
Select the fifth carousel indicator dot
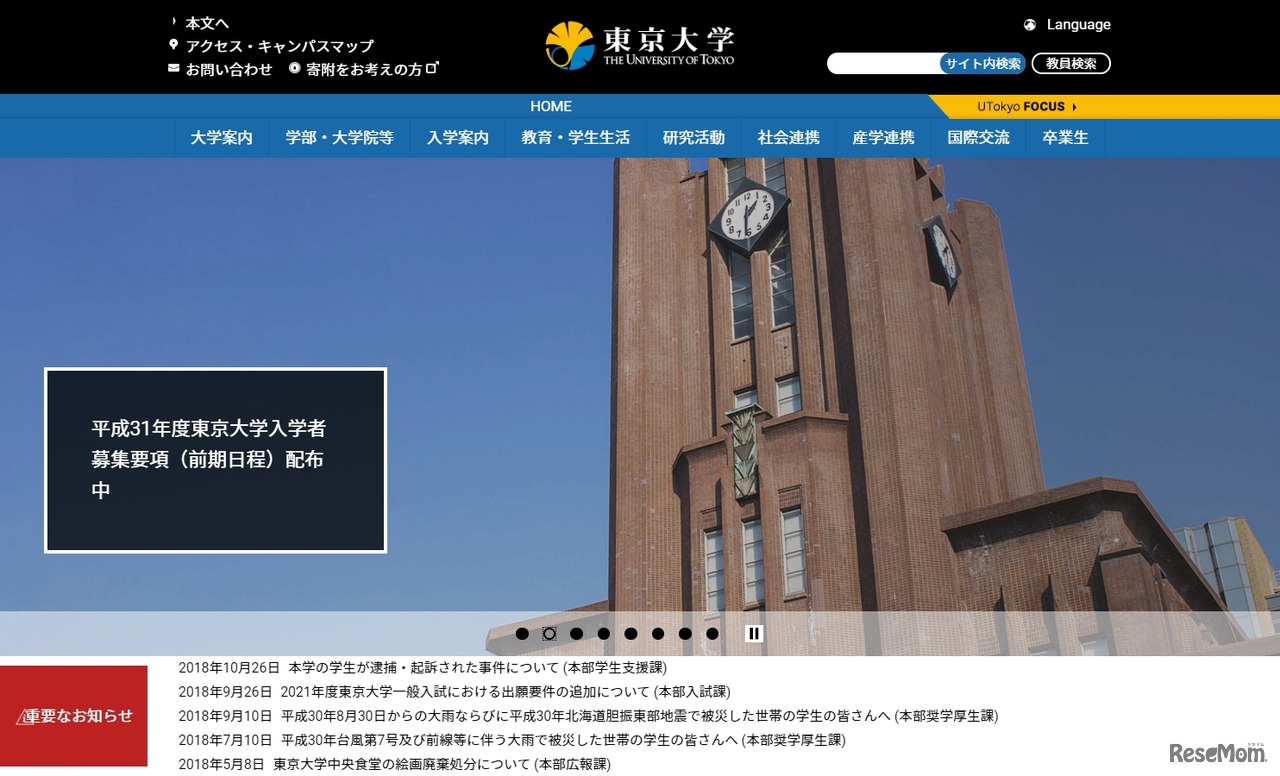[x=631, y=632]
